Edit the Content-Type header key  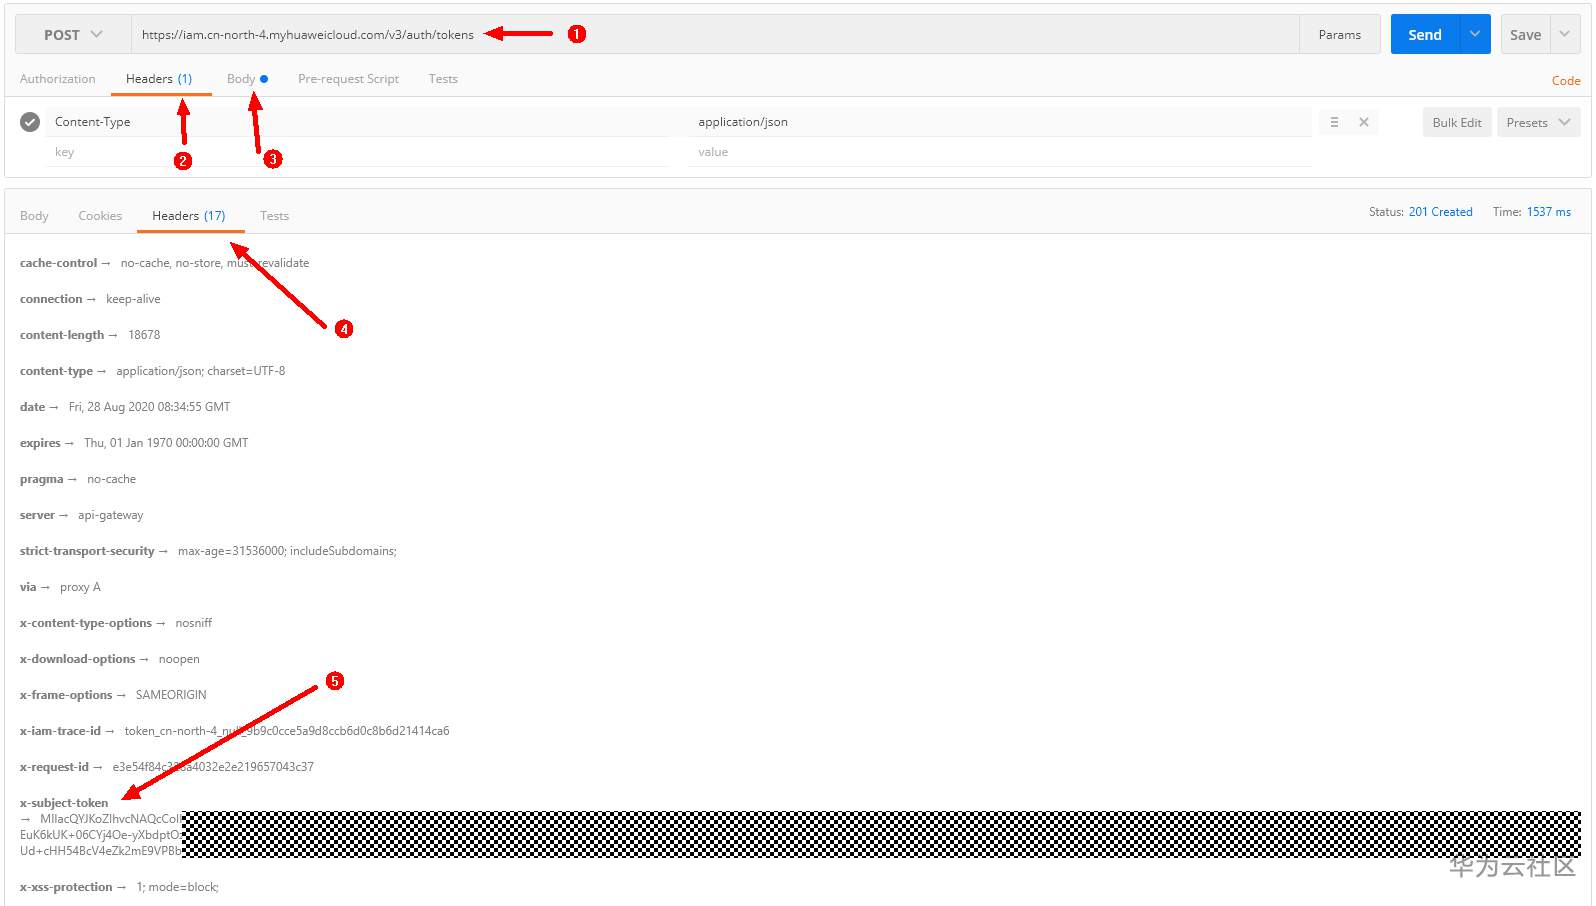[356, 122]
